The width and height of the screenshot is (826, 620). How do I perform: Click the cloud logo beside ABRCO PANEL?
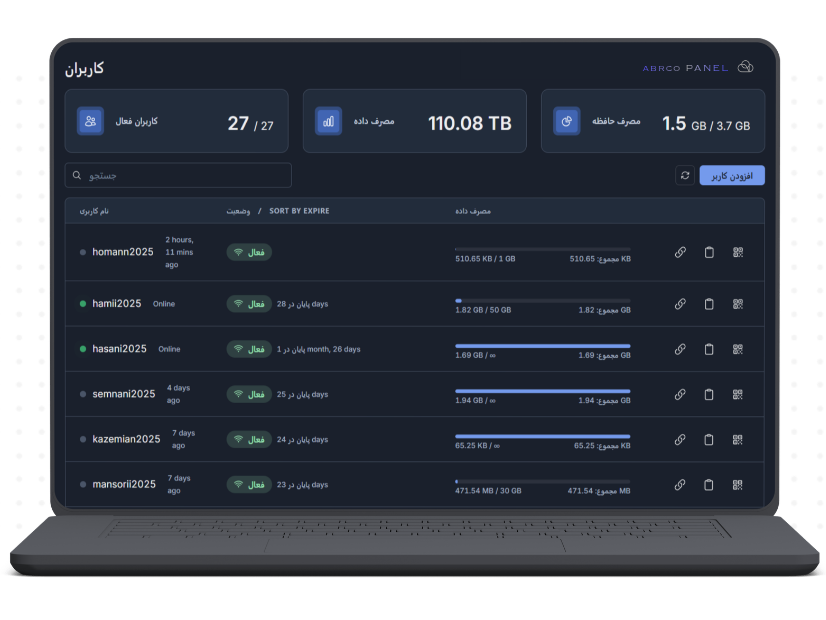coord(745,67)
